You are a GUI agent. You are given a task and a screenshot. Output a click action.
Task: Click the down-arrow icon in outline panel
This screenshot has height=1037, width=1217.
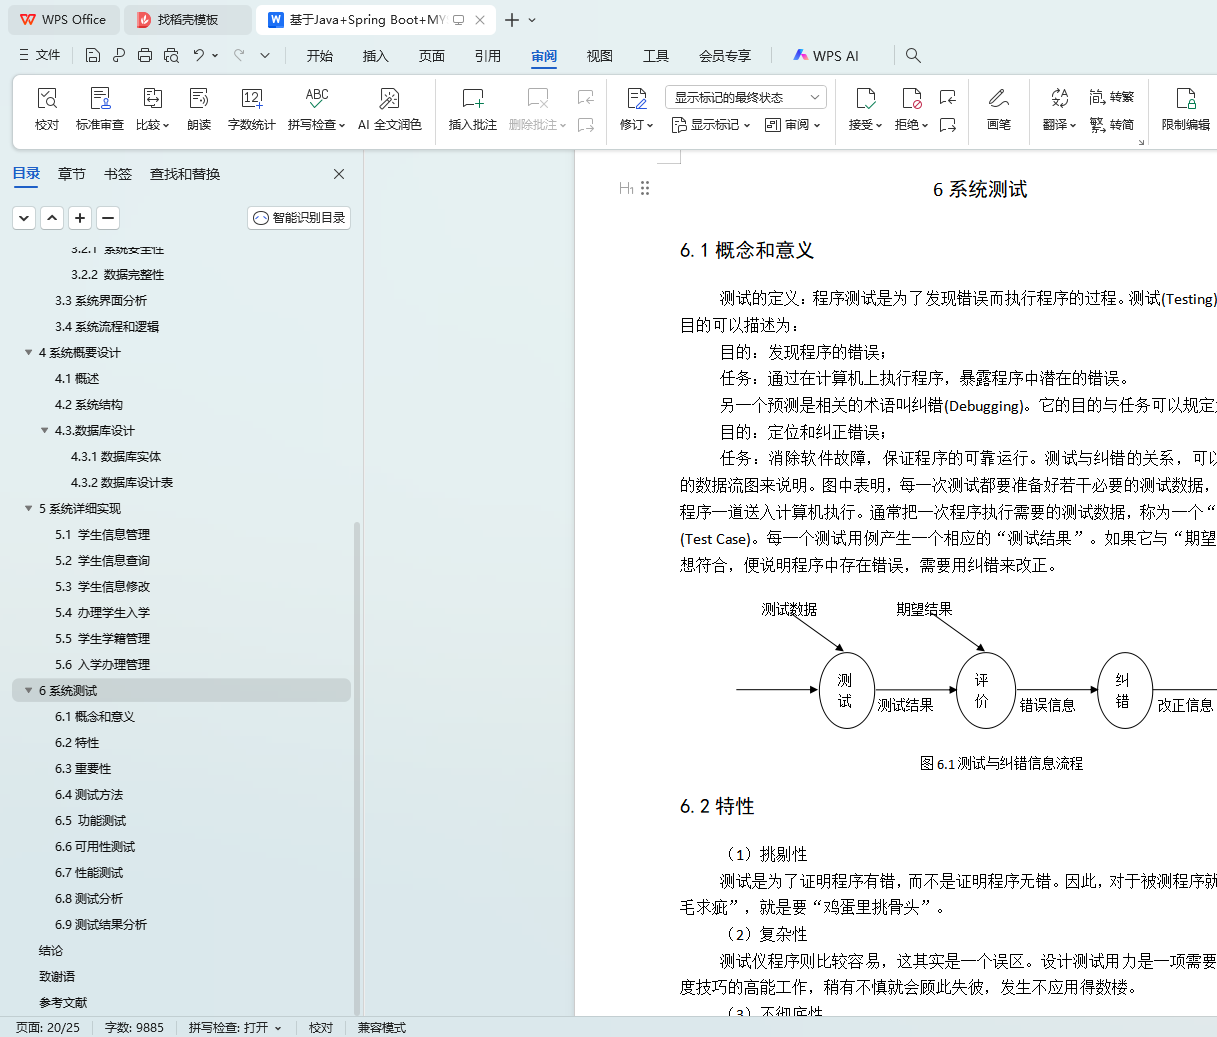(x=24, y=217)
